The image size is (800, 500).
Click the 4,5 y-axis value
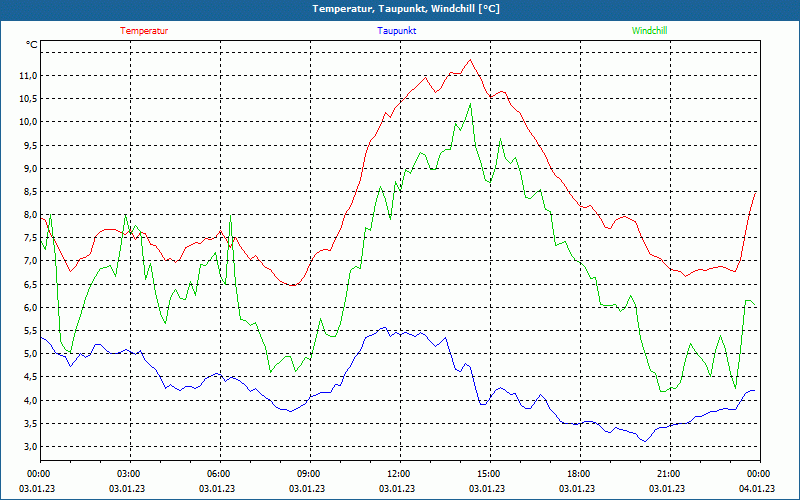(x=30, y=377)
